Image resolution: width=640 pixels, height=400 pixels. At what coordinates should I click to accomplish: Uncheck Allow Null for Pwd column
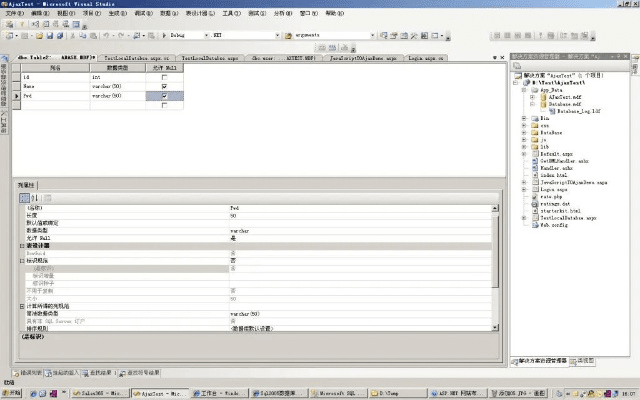[x=164, y=96]
